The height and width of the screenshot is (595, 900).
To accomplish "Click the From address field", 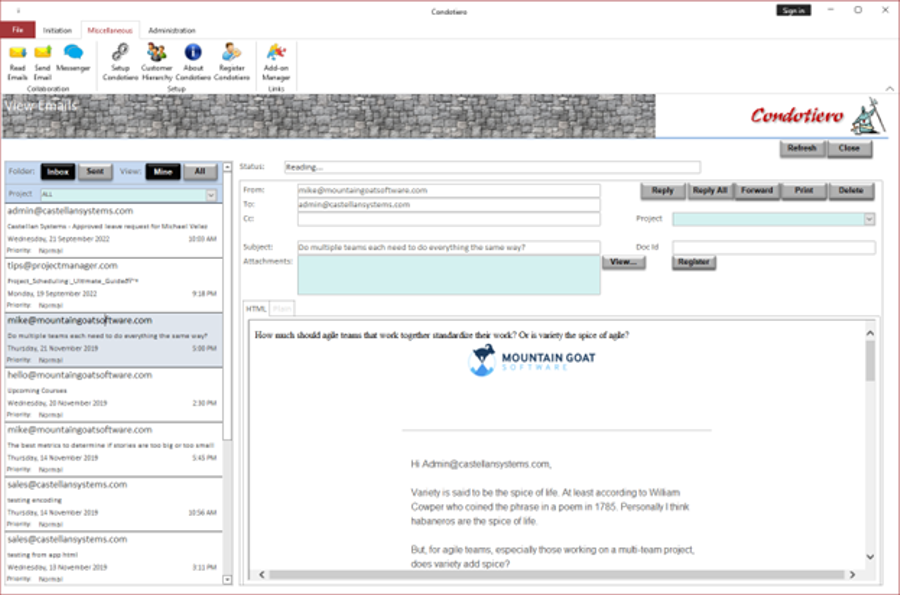I will 448,190.
